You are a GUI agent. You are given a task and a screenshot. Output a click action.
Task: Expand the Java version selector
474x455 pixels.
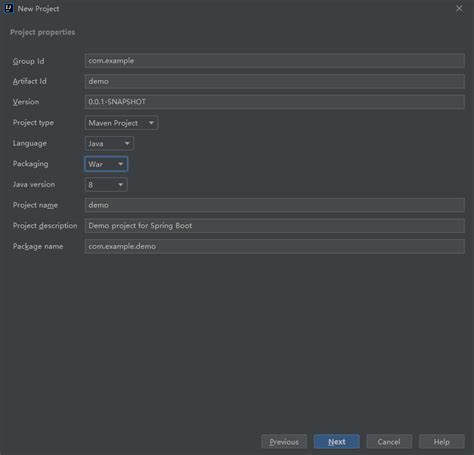(x=106, y=185)
